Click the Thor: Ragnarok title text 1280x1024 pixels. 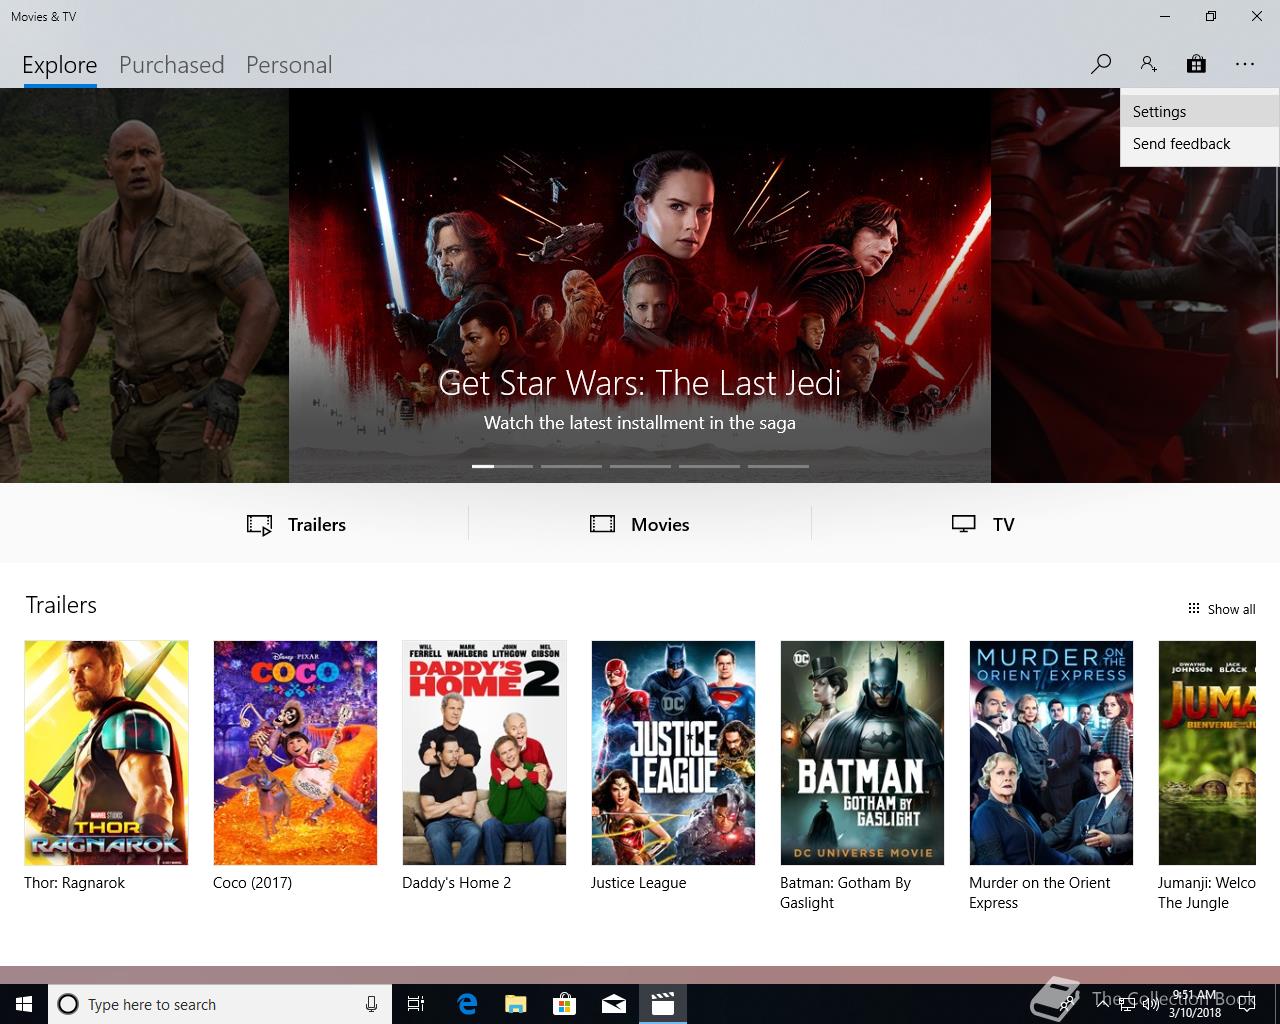[x=74, y=883]
